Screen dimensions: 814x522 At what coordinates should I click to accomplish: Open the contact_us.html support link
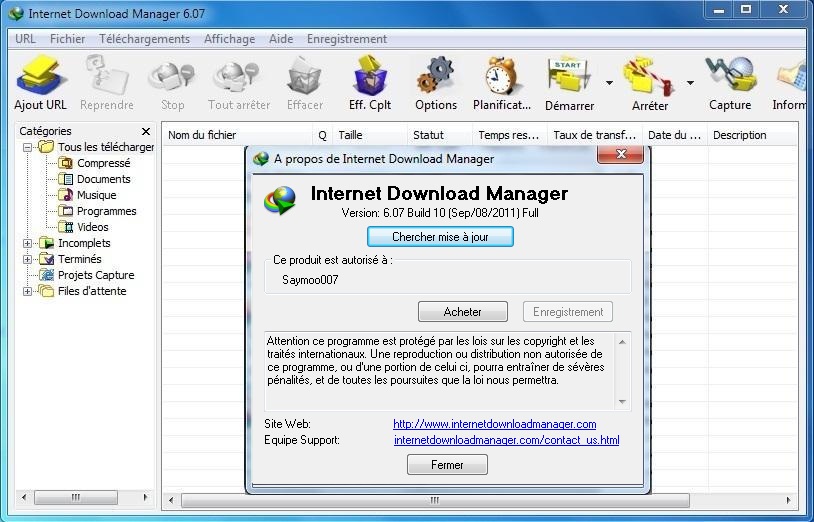(x=507, y=440)
